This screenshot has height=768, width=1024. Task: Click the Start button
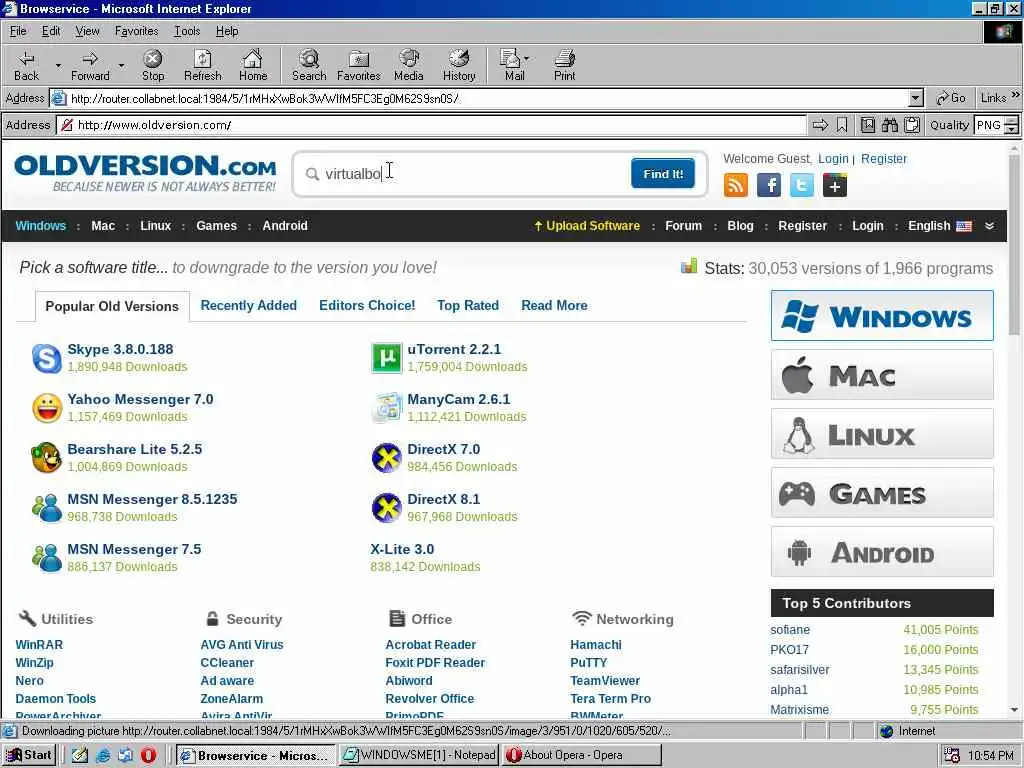[x=29, y=755]
